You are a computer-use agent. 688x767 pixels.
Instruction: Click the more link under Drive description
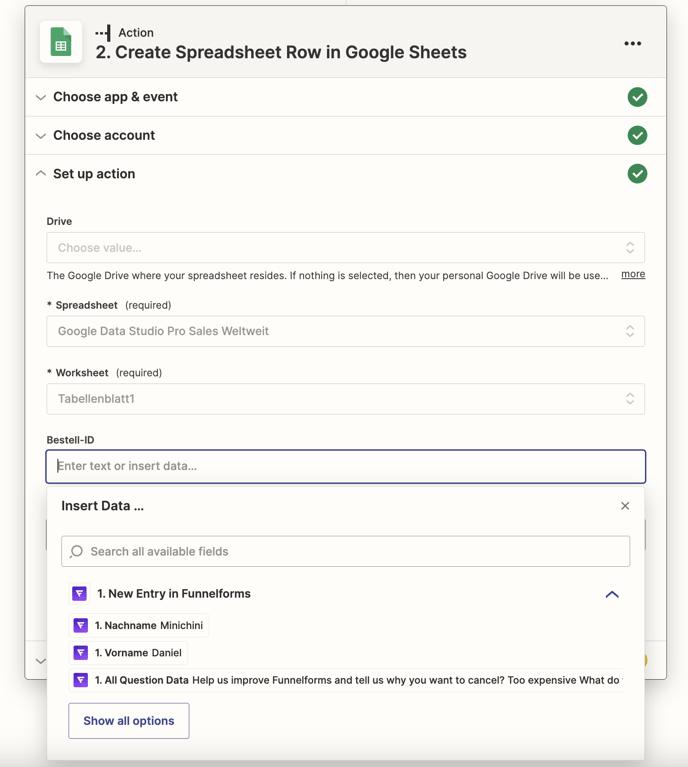click(633, 274)
